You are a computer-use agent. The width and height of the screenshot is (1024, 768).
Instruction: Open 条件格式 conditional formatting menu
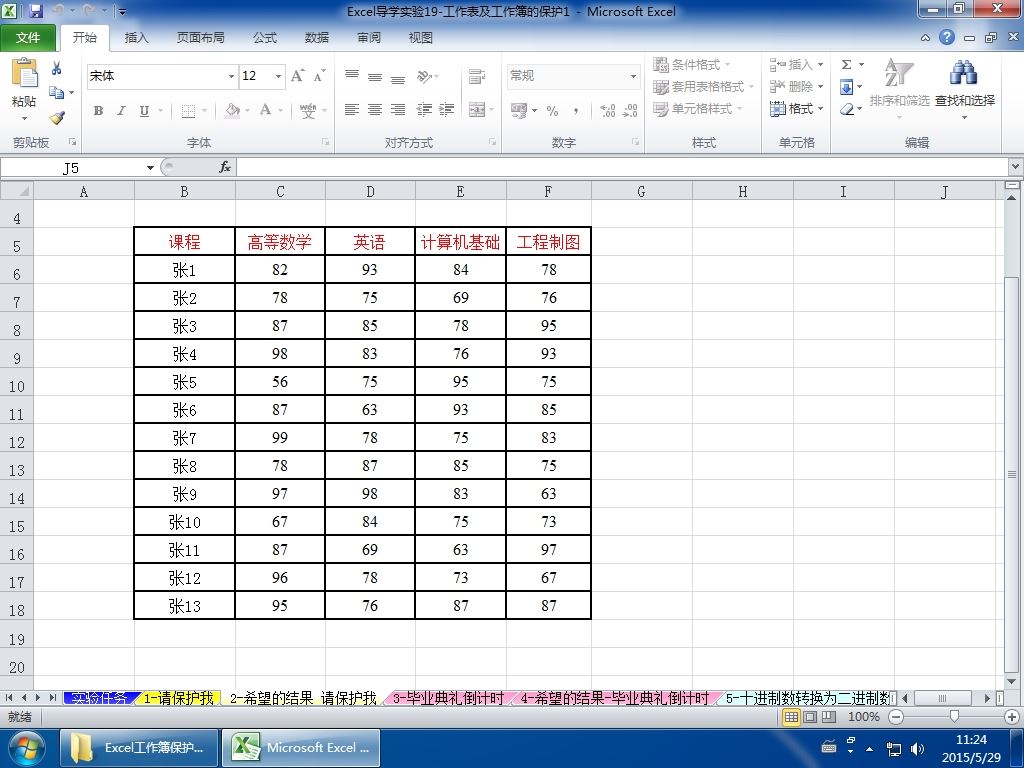click(692, 65)
